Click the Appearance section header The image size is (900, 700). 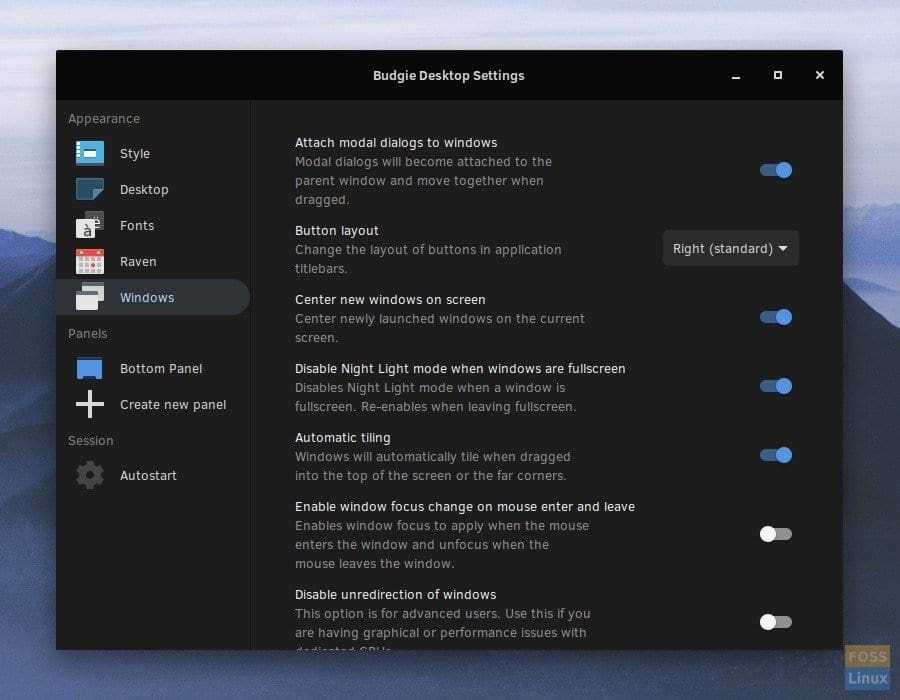pyautogui.click(x=104, y=119)
